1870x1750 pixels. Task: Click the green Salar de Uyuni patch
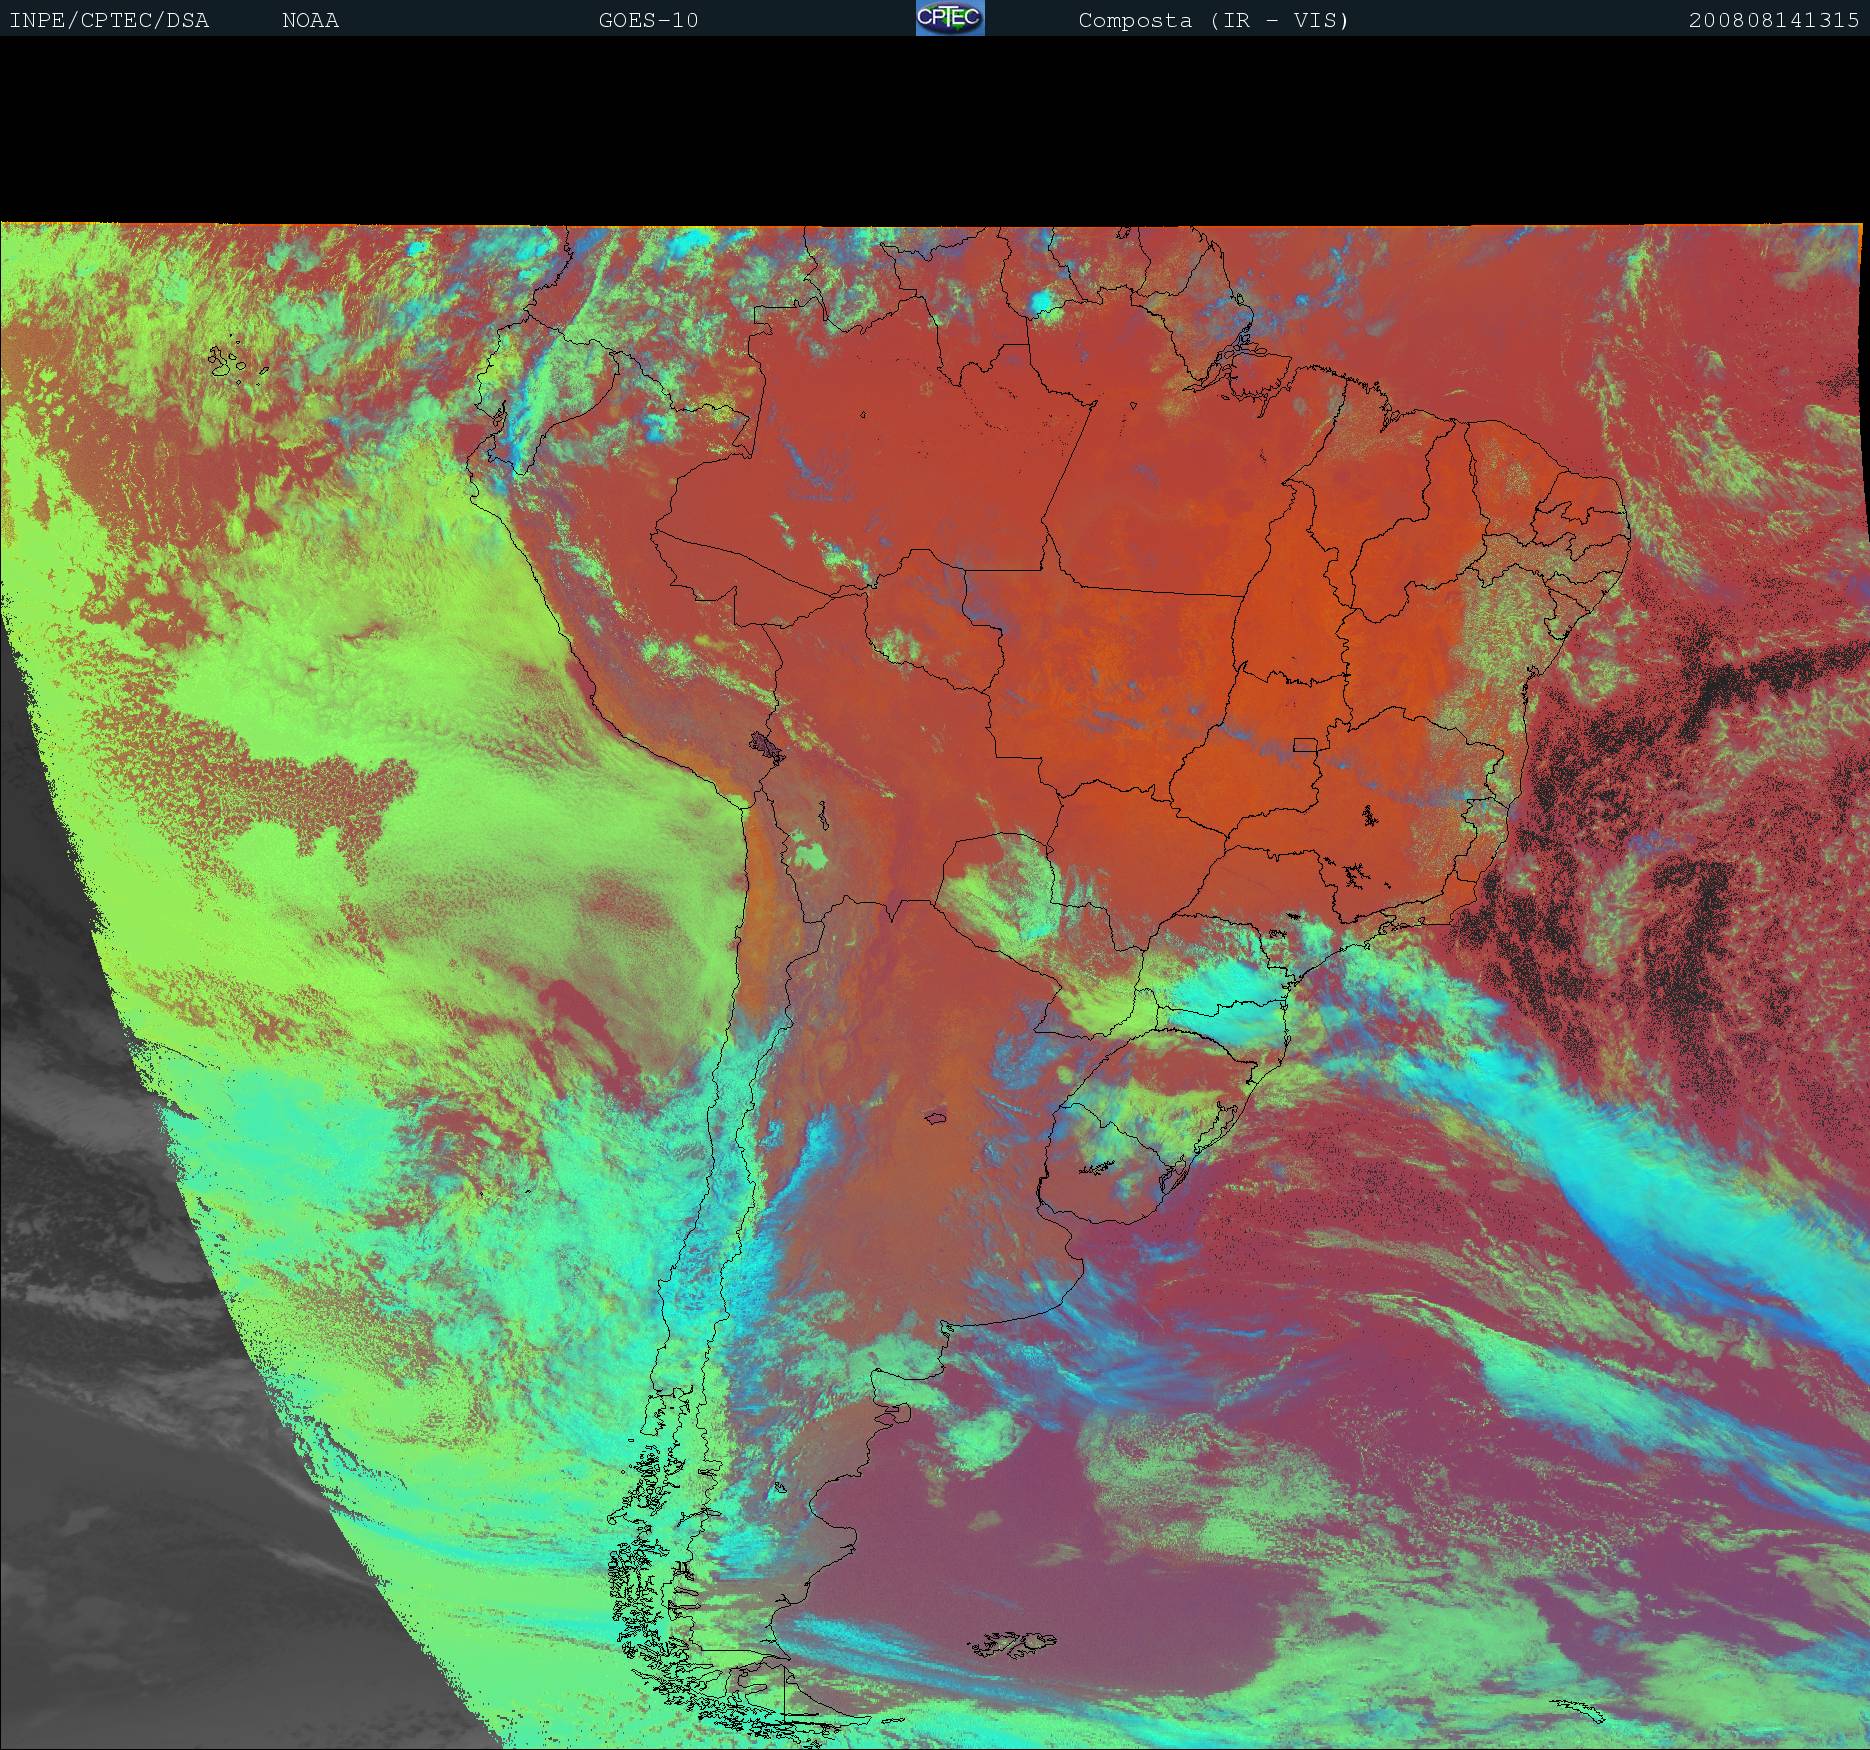pos(811,856)
